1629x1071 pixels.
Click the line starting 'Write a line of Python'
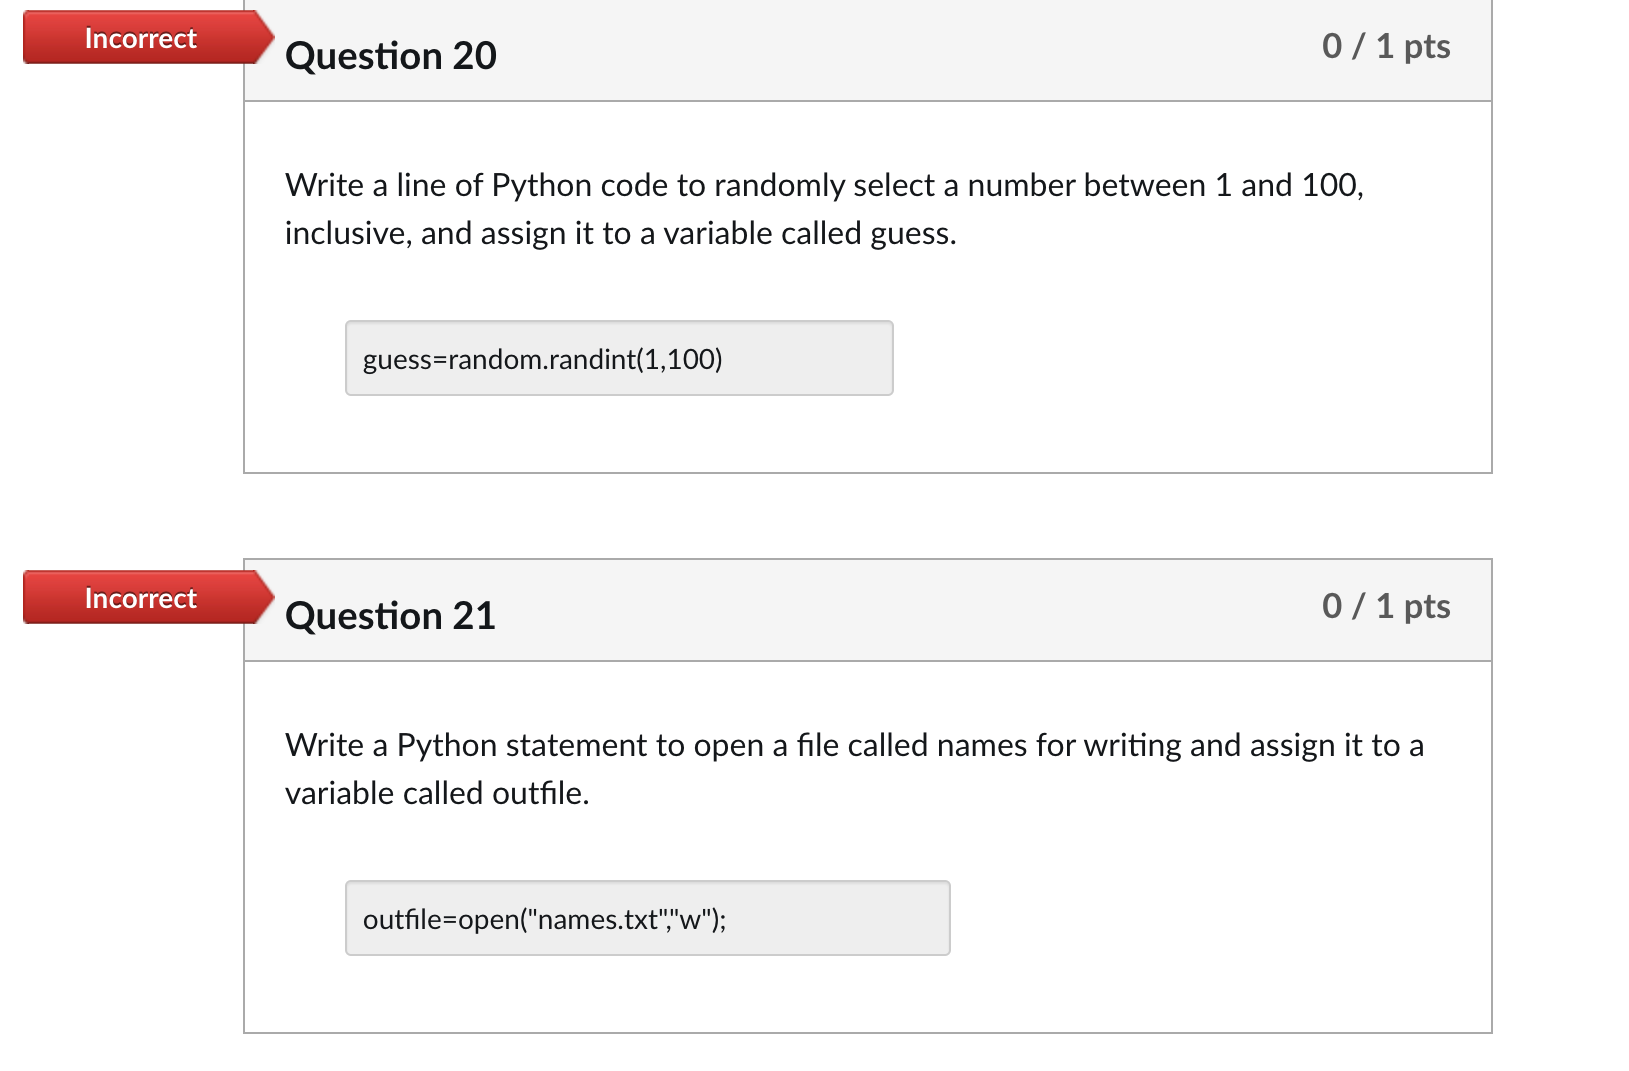pyautogui.click(x=824, y=185)
